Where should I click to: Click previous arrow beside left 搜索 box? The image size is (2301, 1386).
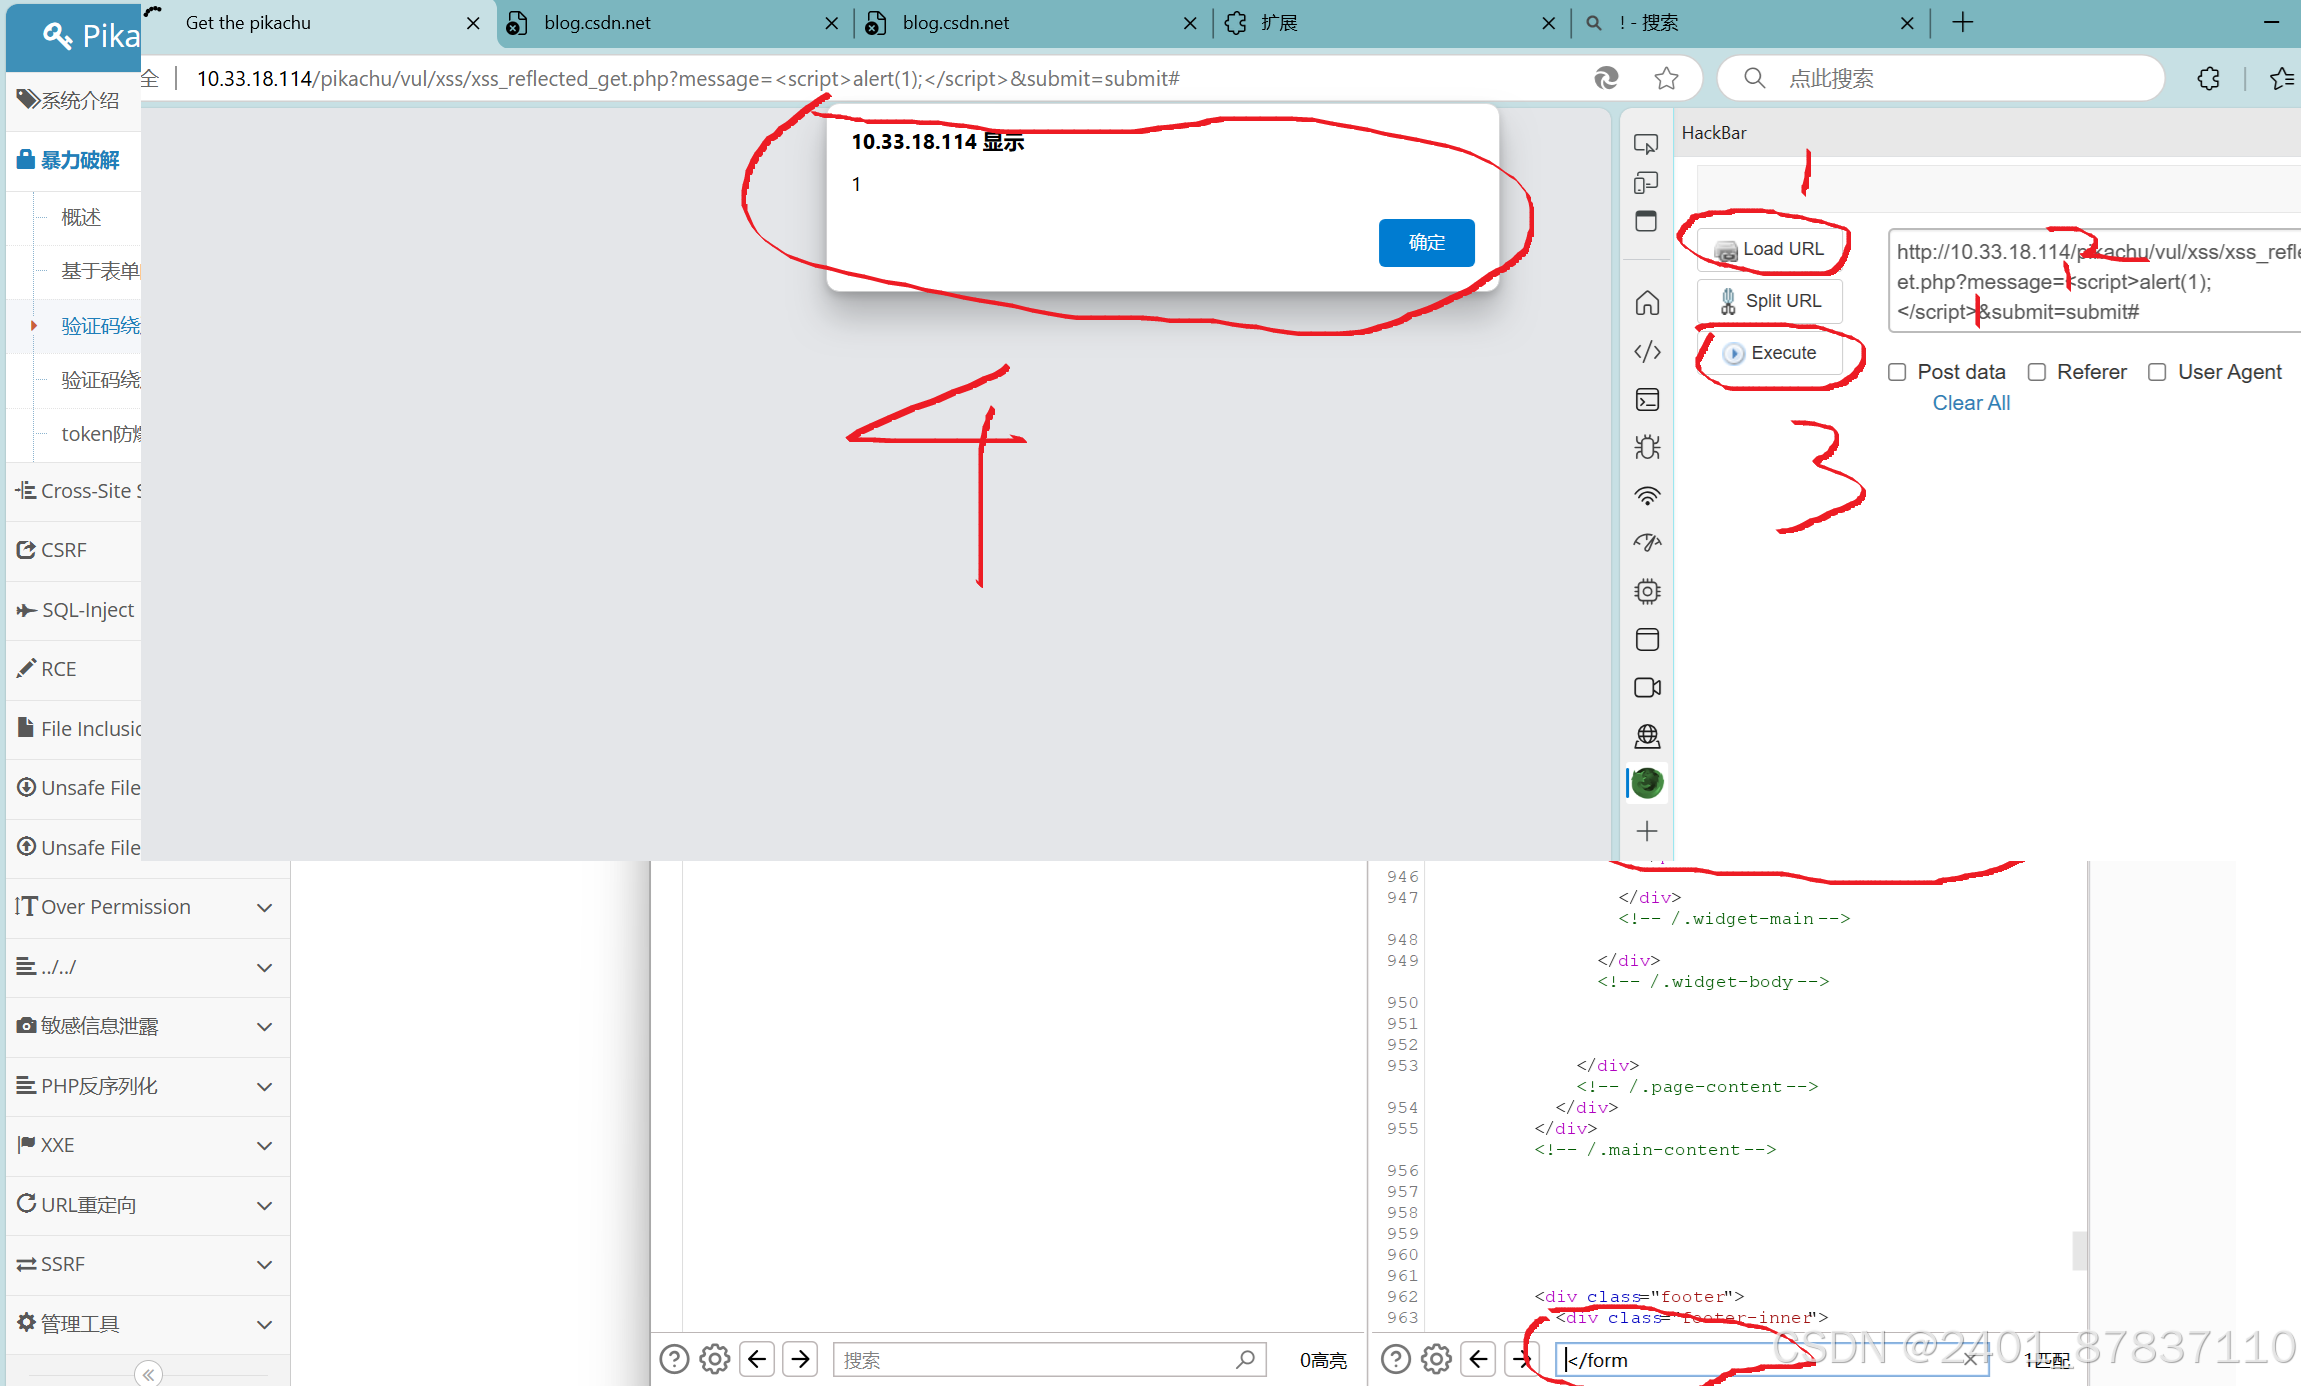tap(757, 1359)
